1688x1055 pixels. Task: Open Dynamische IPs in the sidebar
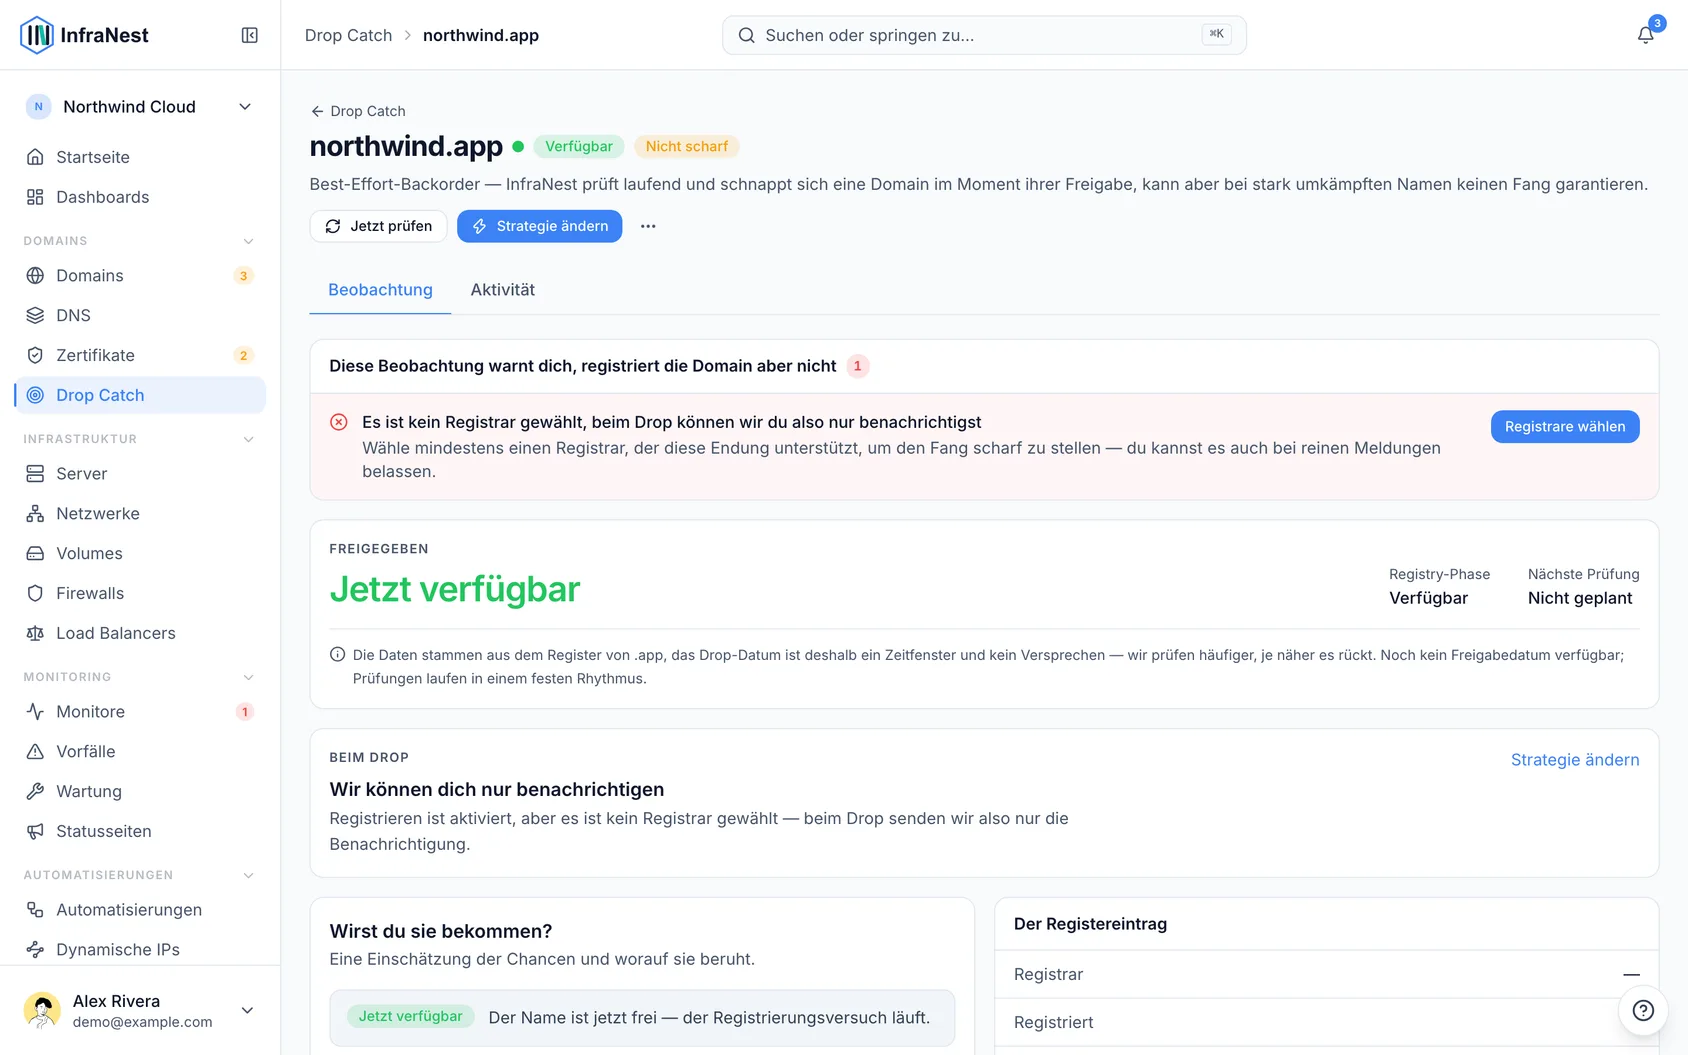click(140, 949)
